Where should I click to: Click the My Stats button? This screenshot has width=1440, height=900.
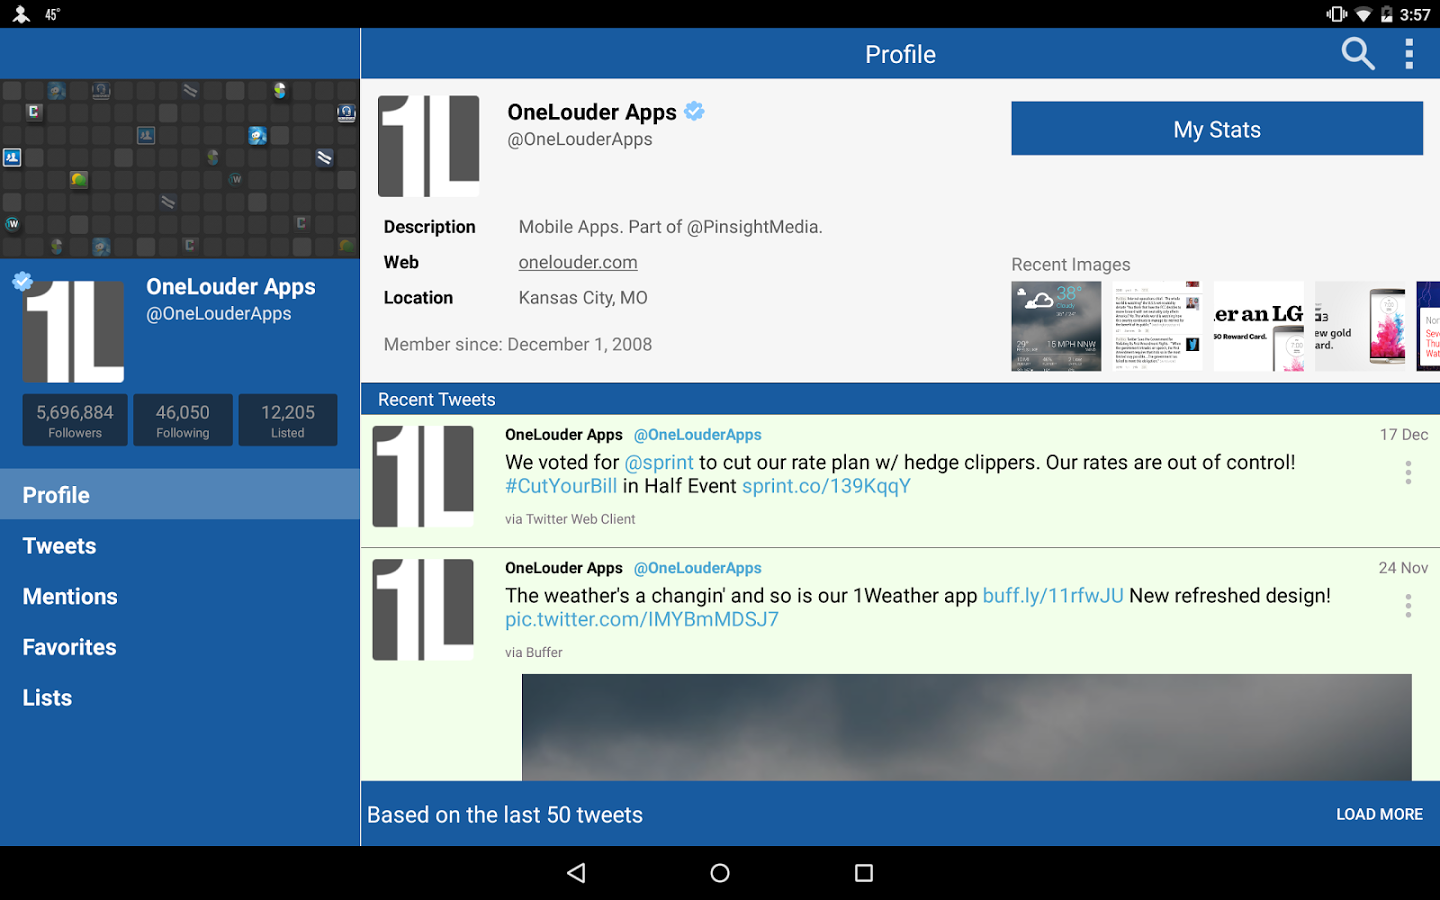pyautogui.click(x=1216, y=128)
